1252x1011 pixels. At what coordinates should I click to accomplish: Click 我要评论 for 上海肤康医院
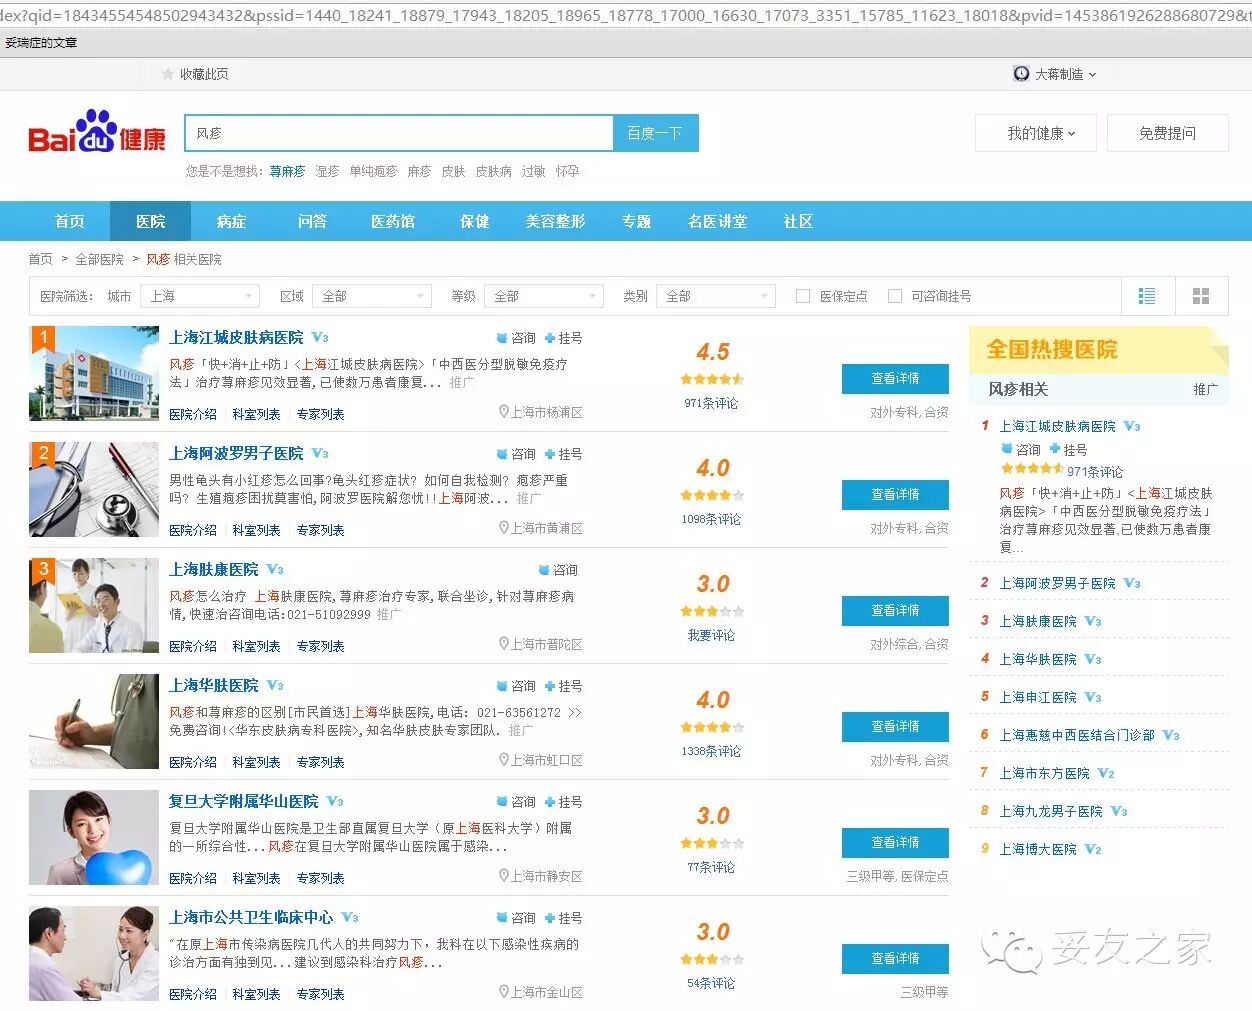711,635
